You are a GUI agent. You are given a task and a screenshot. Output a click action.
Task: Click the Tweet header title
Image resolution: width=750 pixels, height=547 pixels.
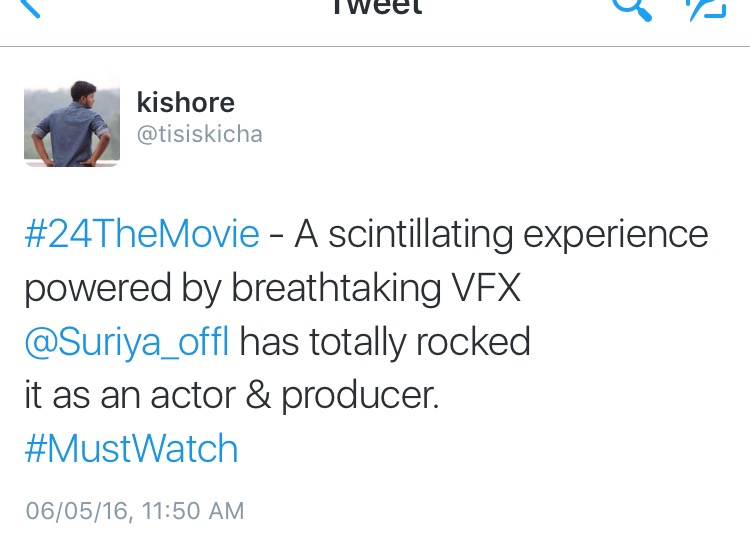(x=376, y=8)
